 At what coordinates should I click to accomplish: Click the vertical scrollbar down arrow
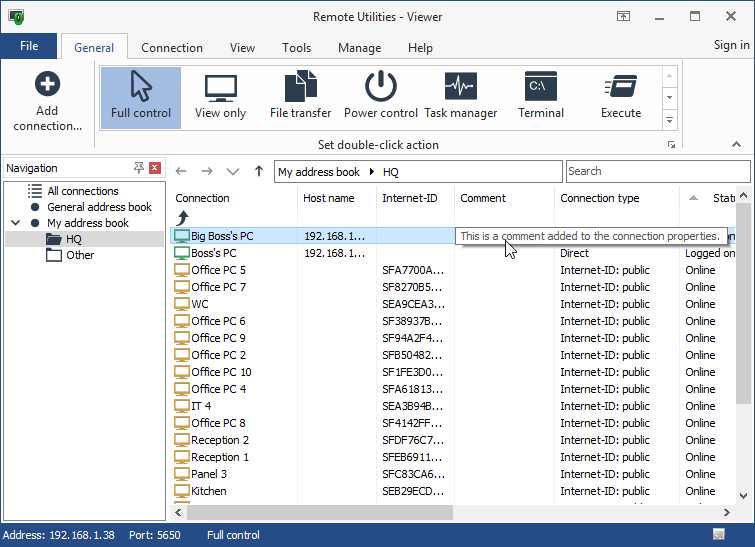(x=743, y=495)
